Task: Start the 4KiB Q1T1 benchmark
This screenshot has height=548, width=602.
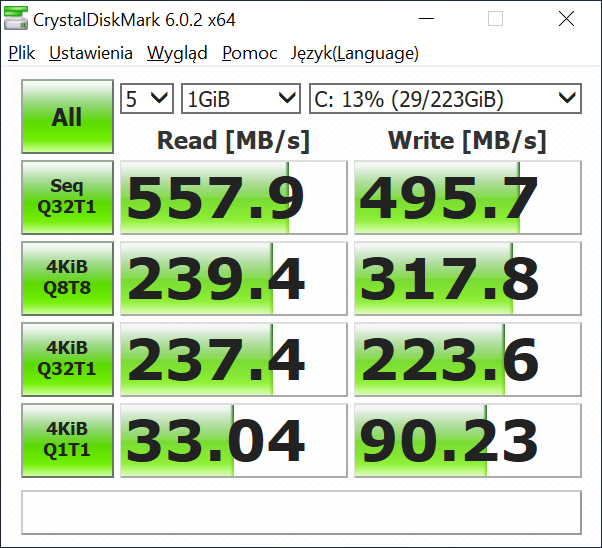Action: [x=67, y=439]
